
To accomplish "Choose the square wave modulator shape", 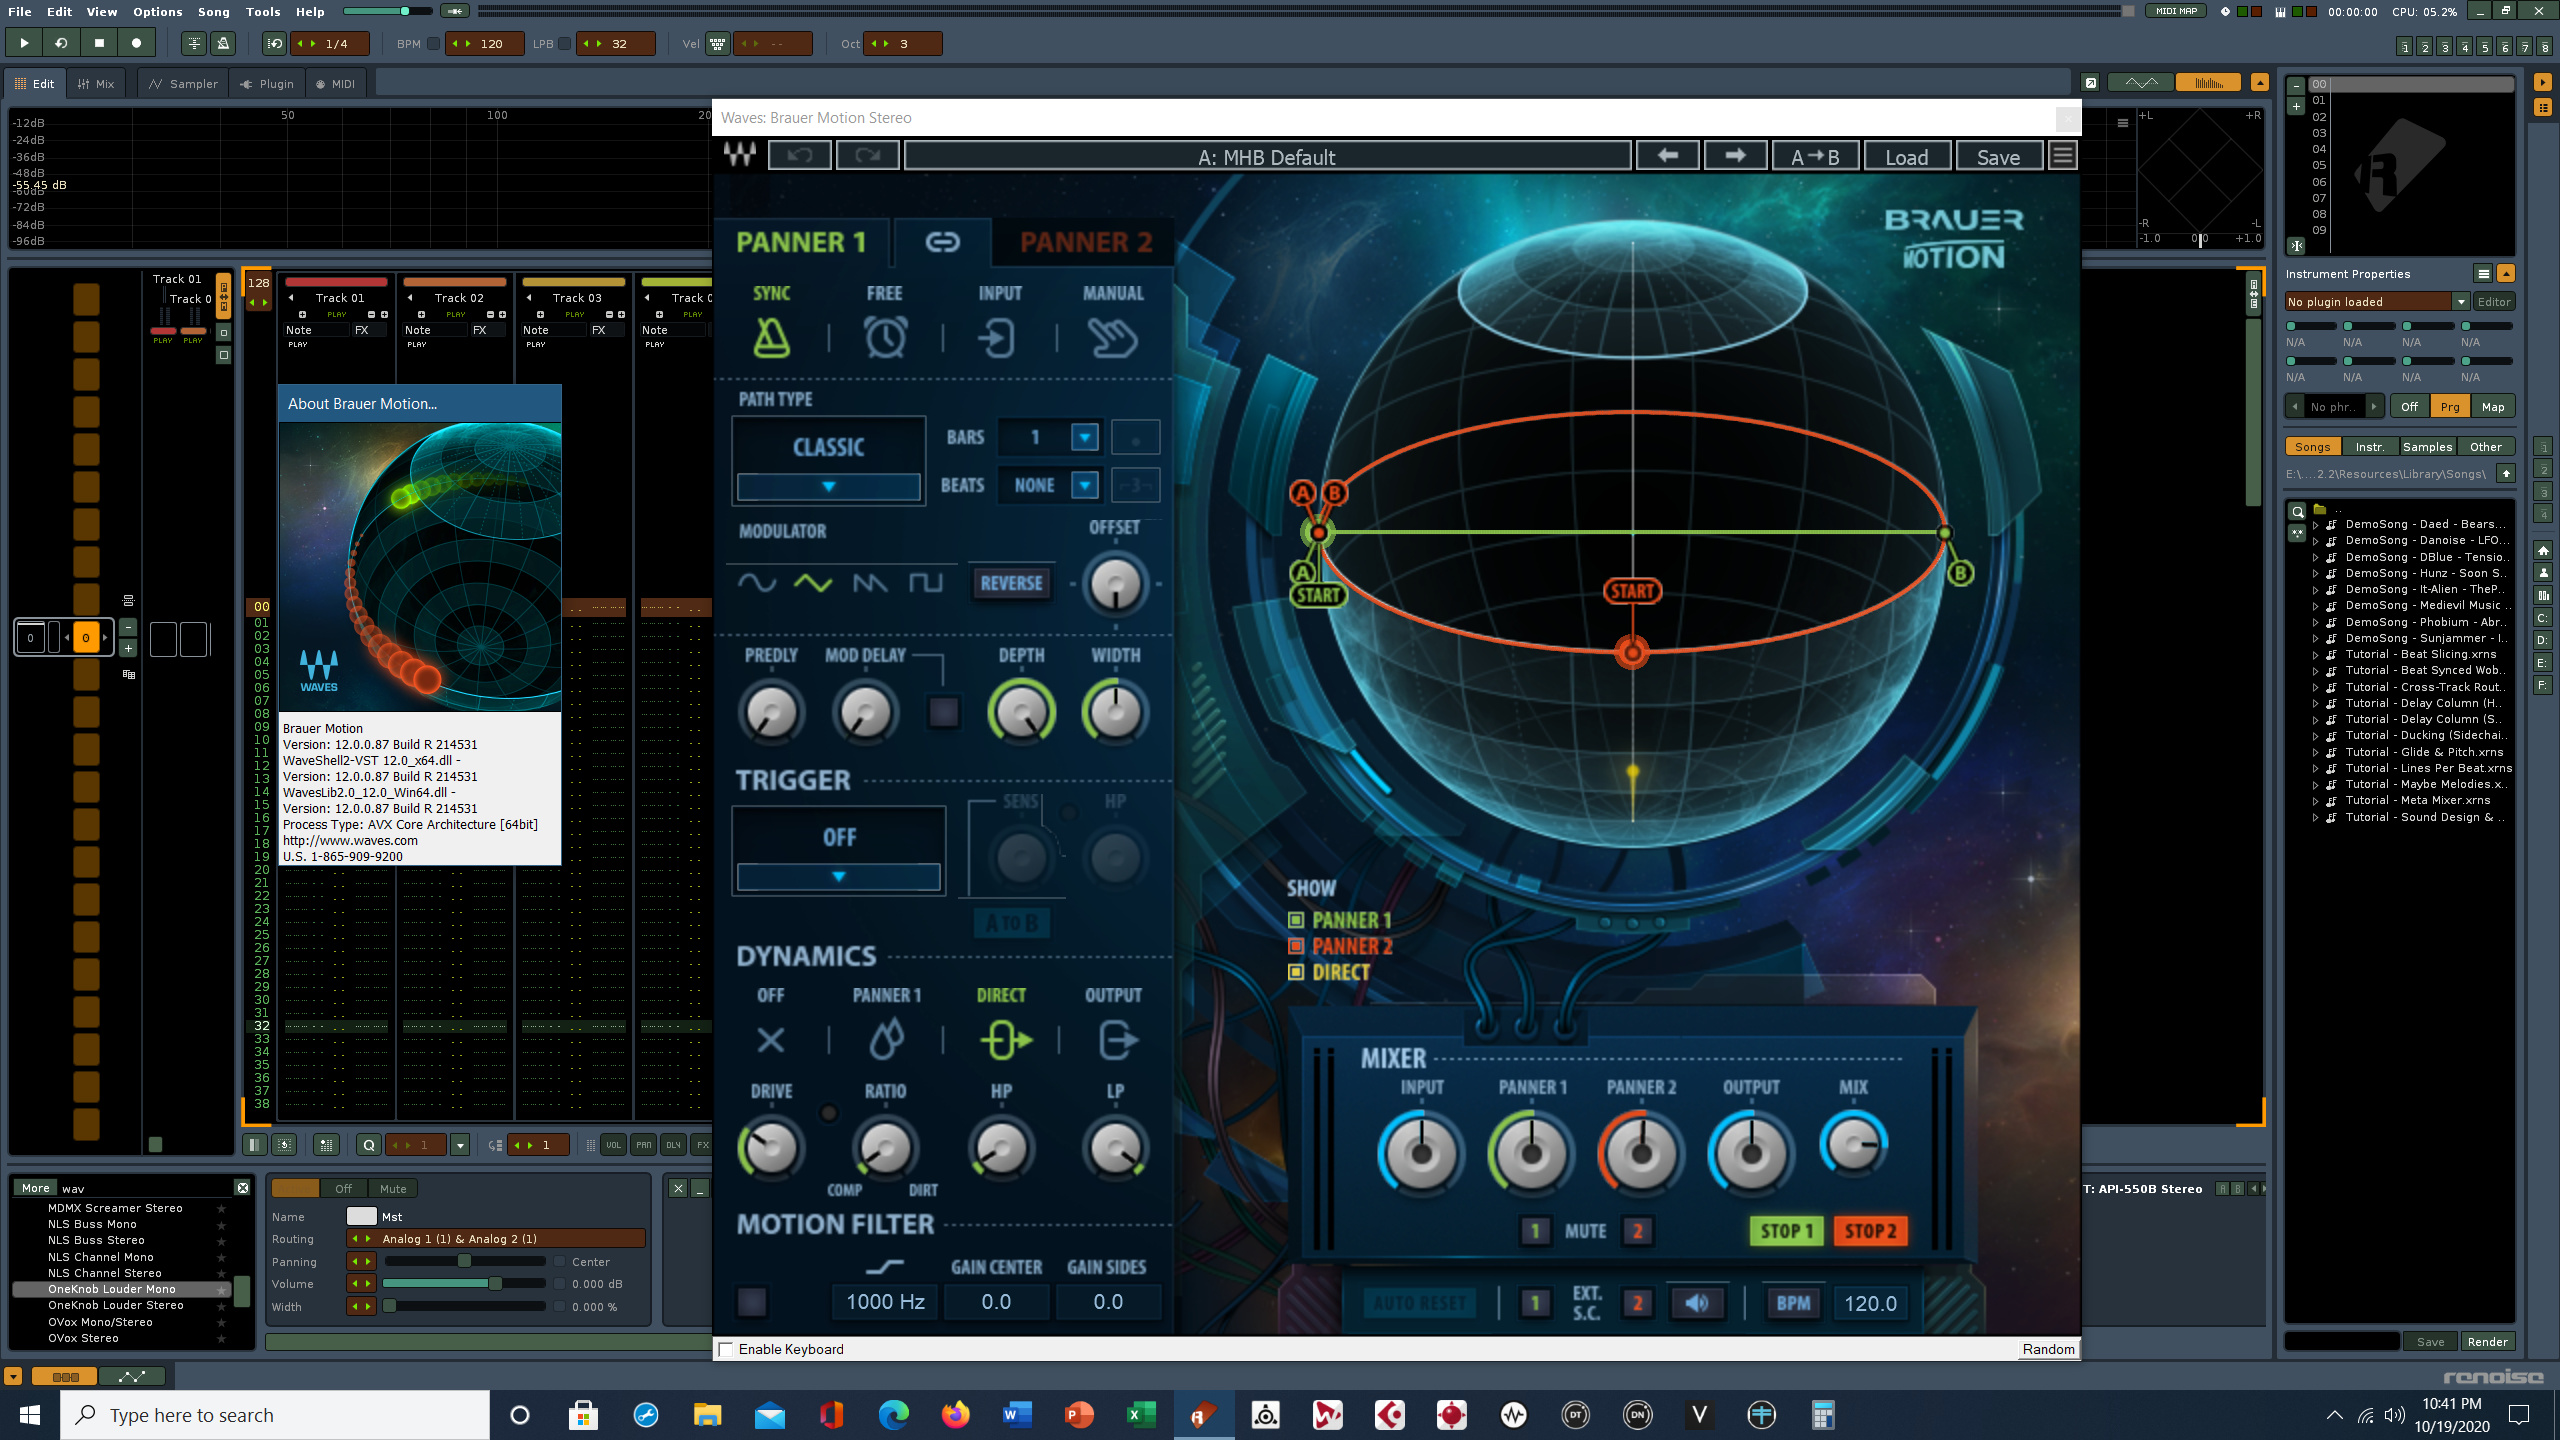I will pos(926,583).
